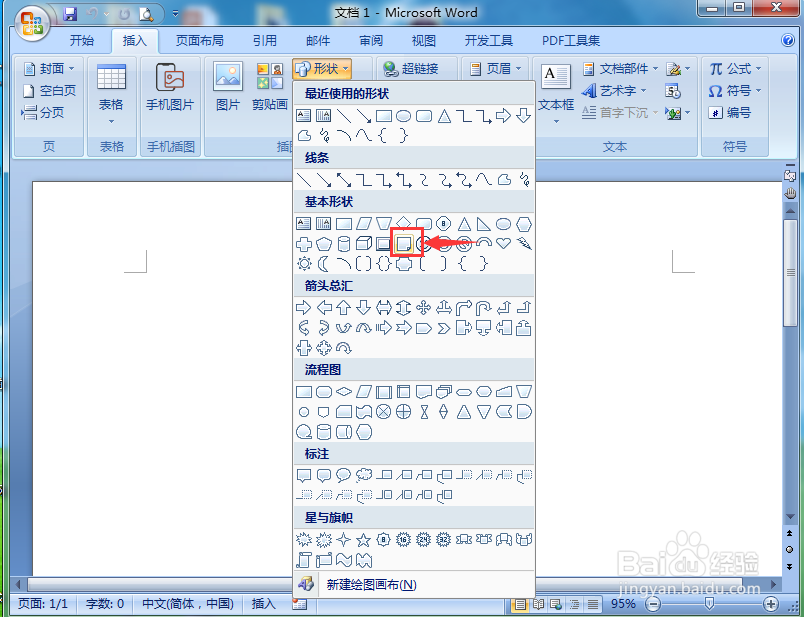The height and width of the screenshot is (617, 804).
Task: Select the Sun shape in 基本形状
Action: [x=304, y=264]
